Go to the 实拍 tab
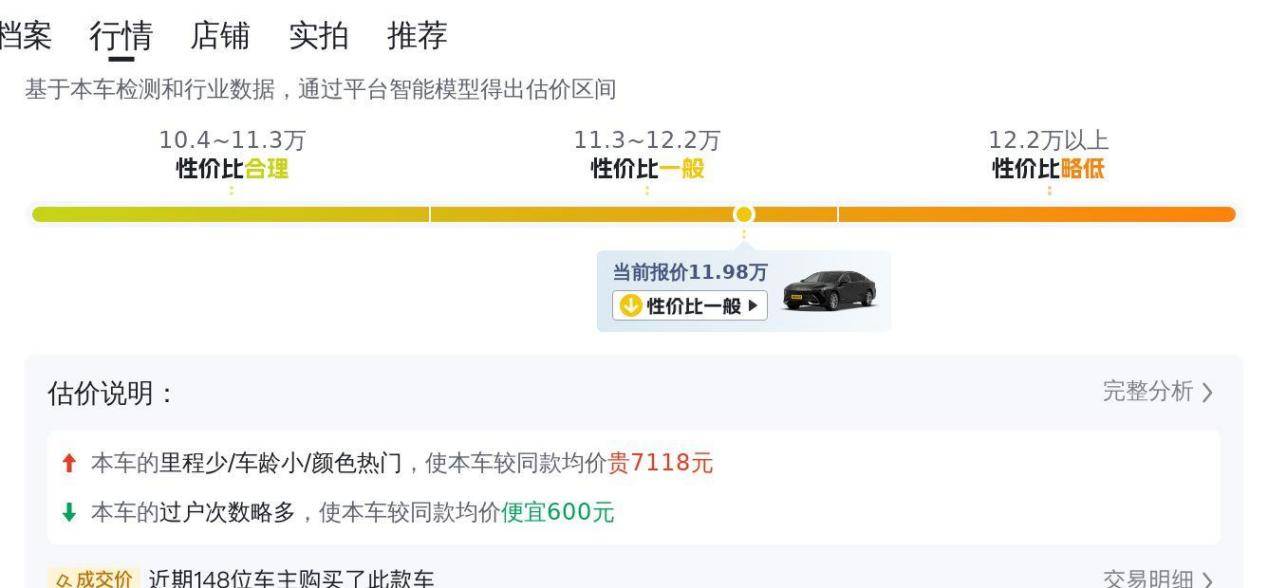The width and height of the screenshot is (1268, 588). 319,36
